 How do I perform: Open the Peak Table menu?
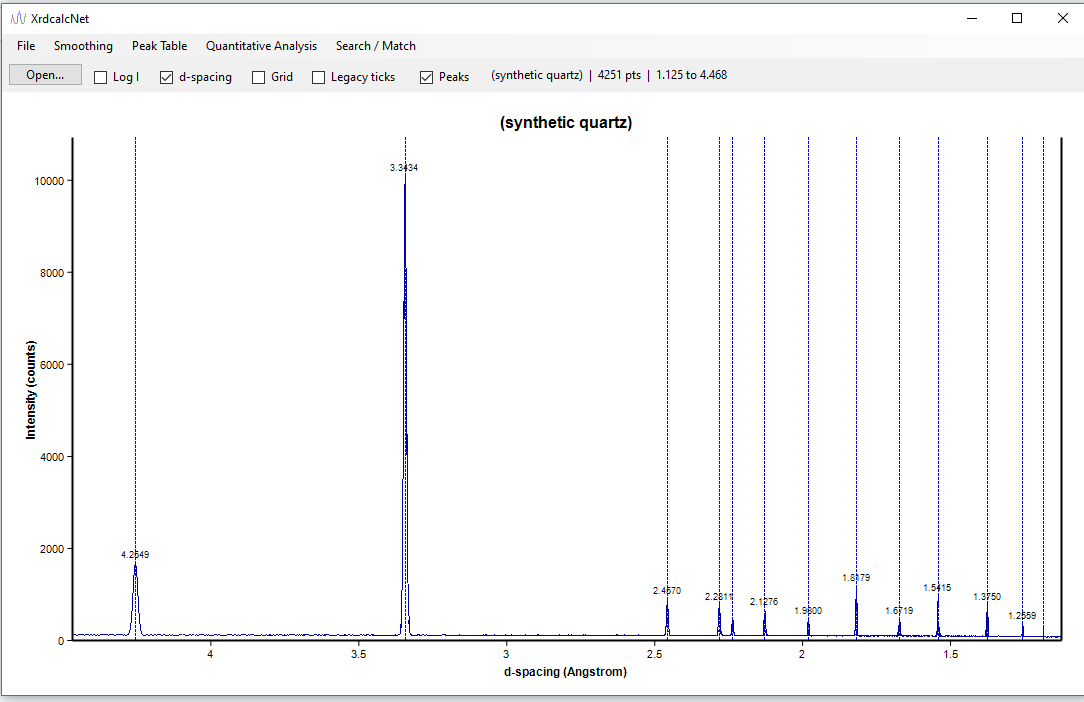pos(160,46)
